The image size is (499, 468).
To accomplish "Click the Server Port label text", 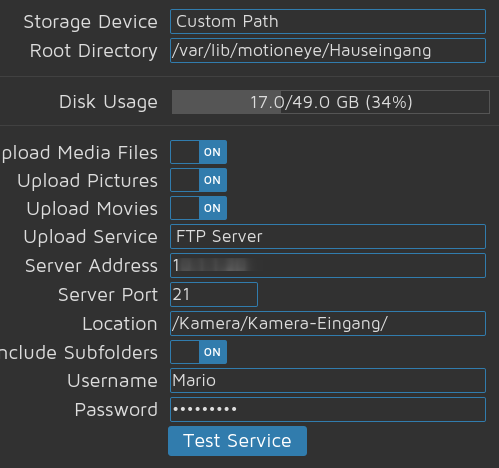I will tap(108, 295).
